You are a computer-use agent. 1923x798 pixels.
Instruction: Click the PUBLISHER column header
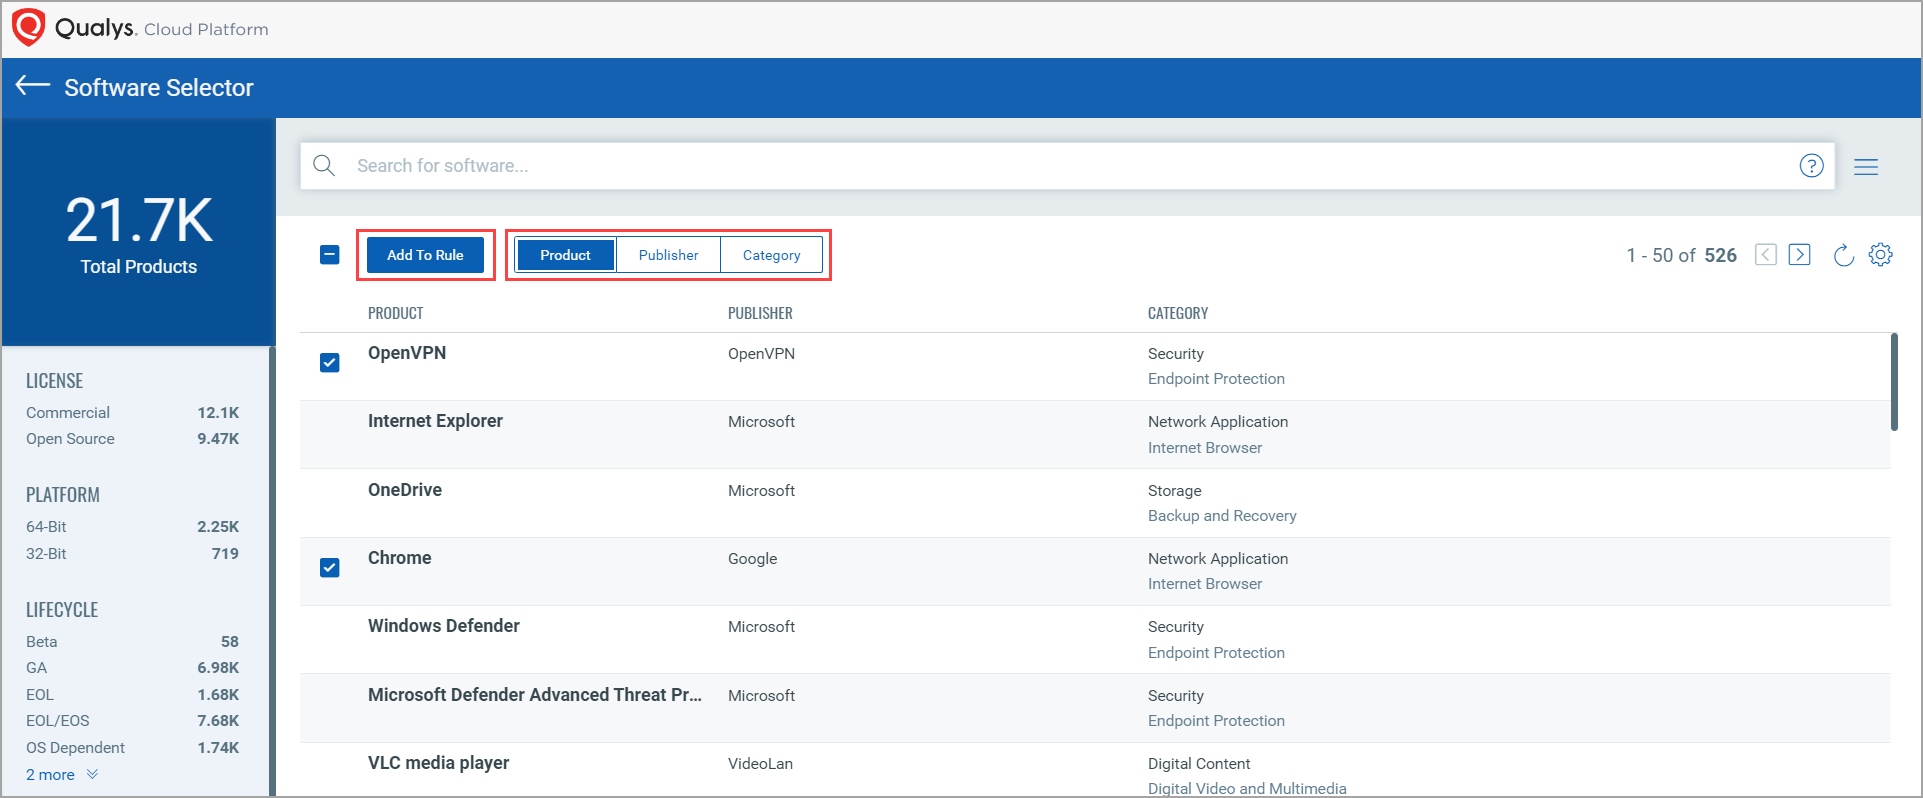click(x=760, y=313)
